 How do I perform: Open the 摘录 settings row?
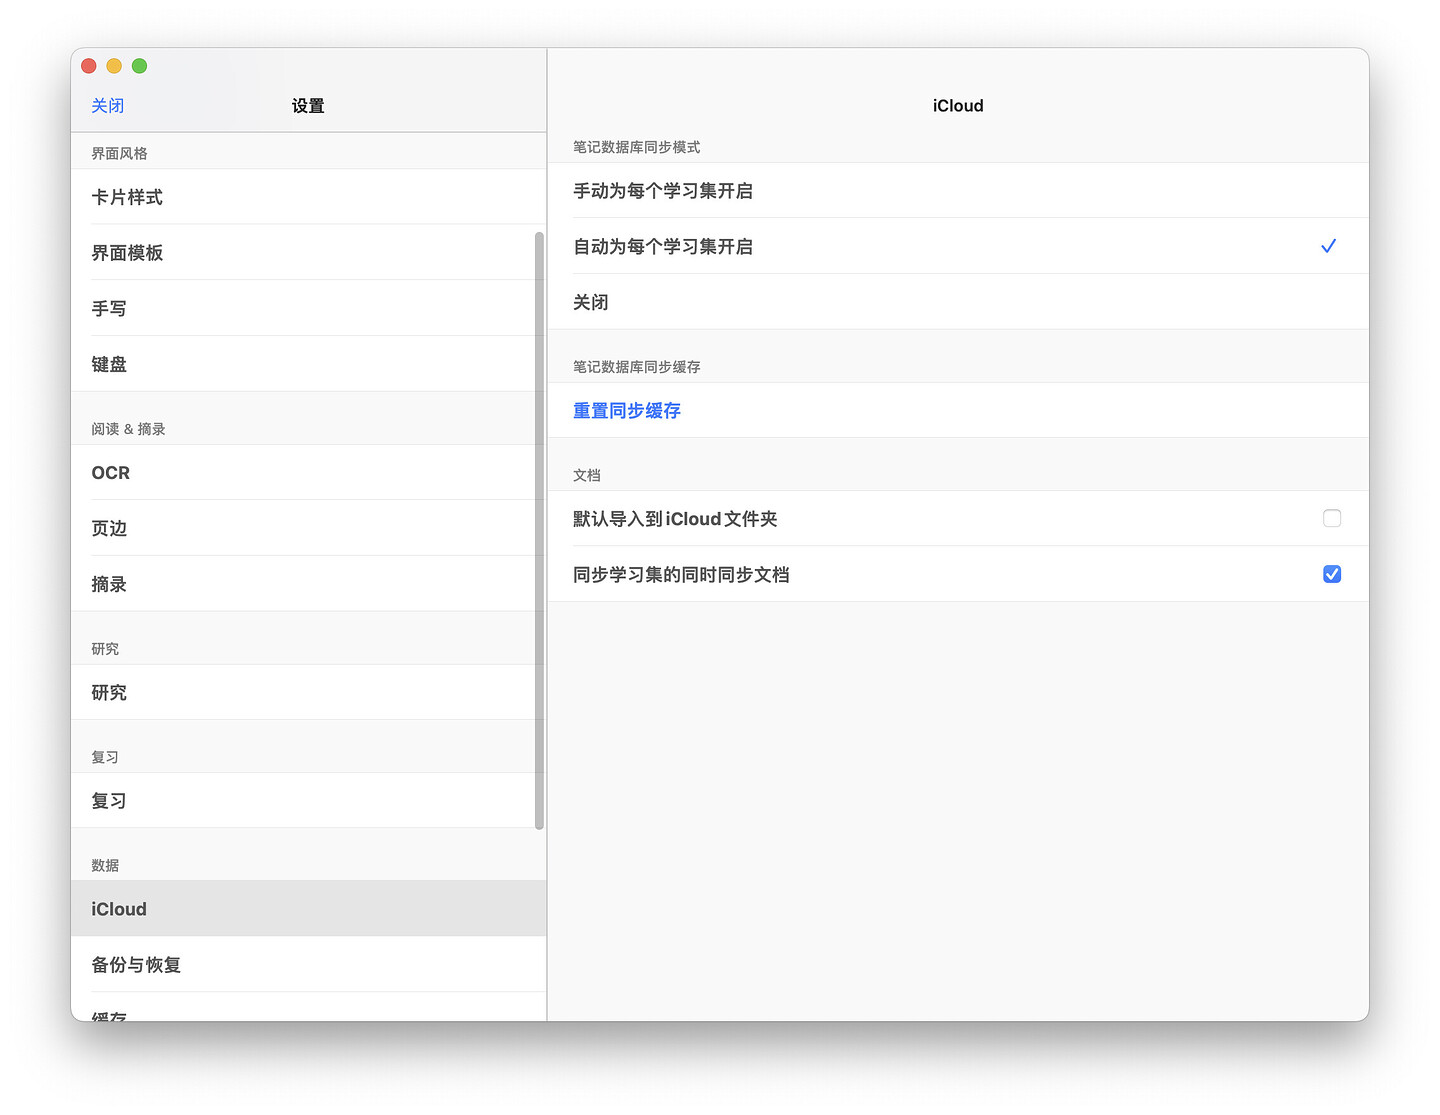308,585
